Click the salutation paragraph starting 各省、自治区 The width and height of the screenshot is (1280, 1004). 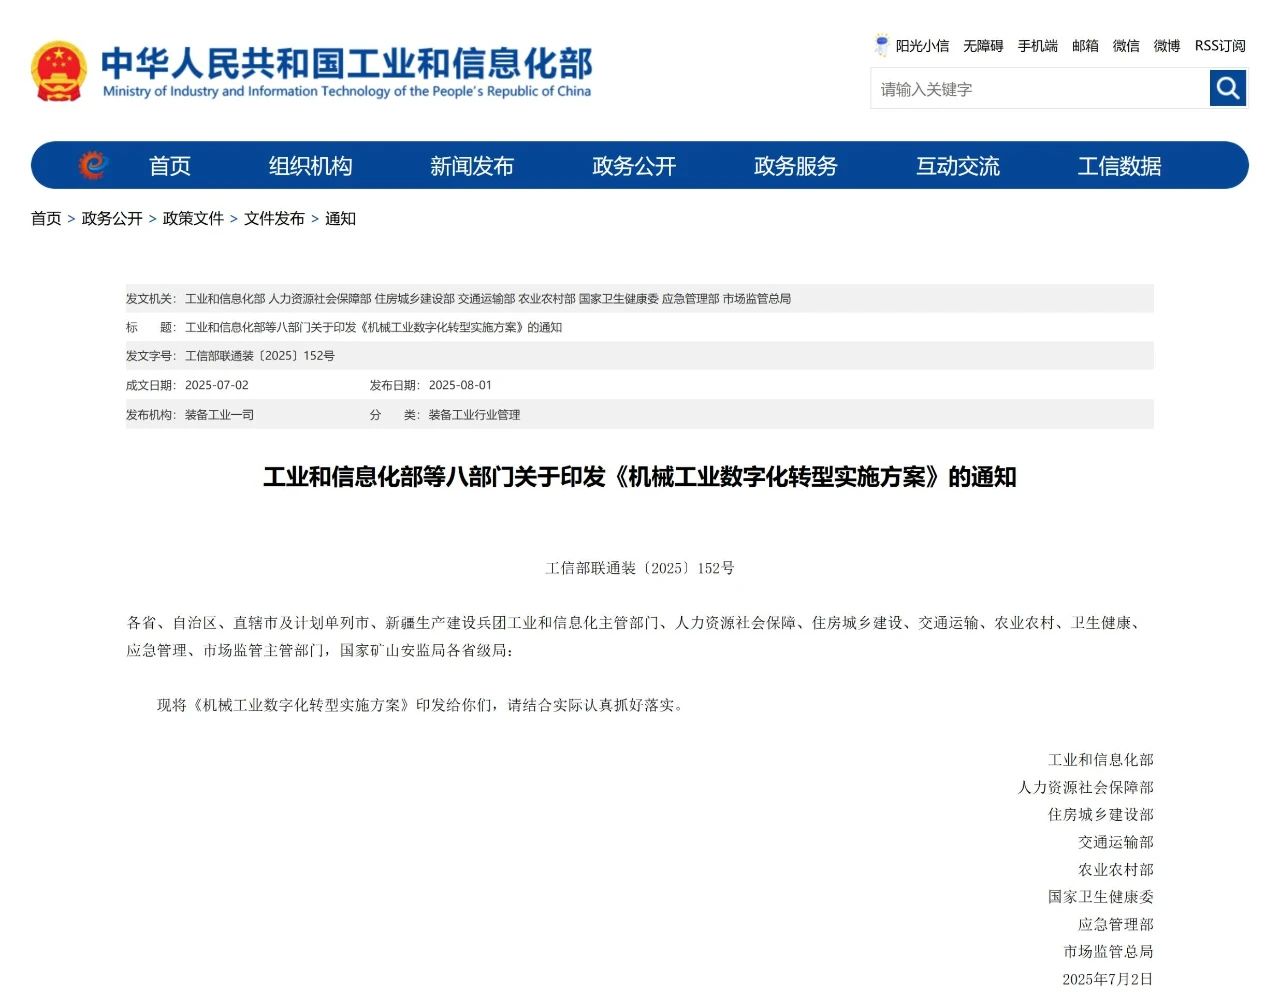638,636
